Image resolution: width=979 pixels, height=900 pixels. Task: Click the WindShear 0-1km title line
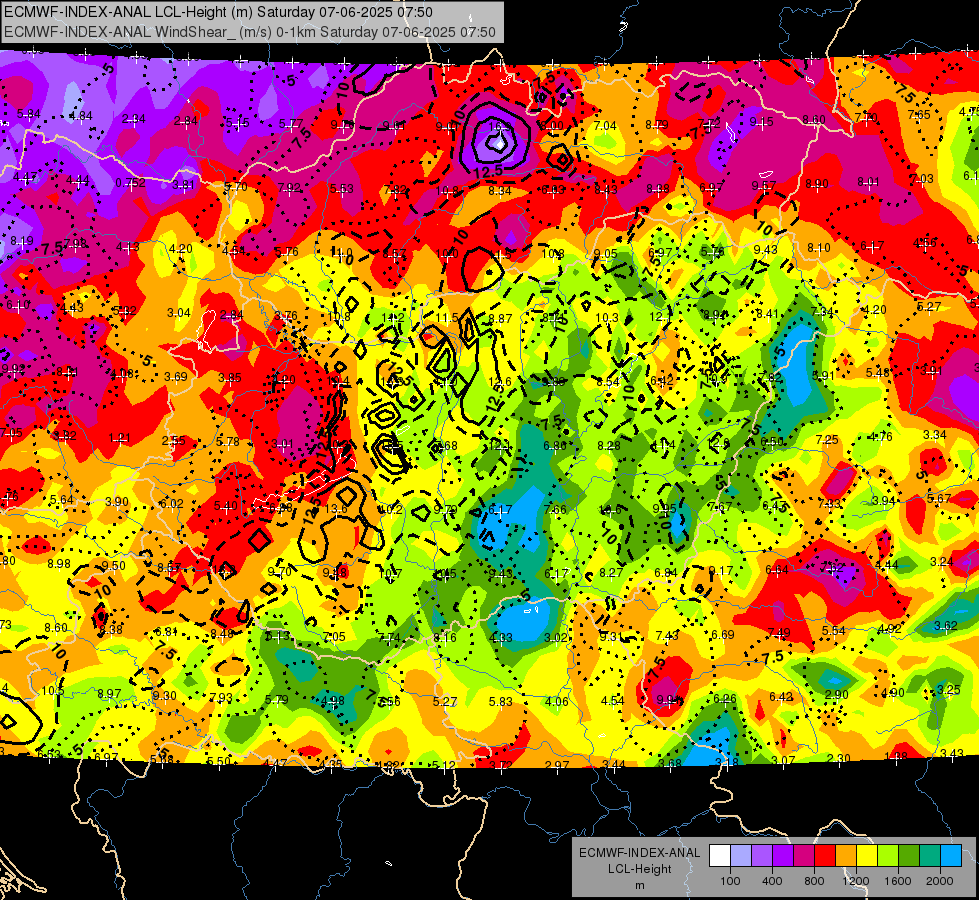pos(250,32)
